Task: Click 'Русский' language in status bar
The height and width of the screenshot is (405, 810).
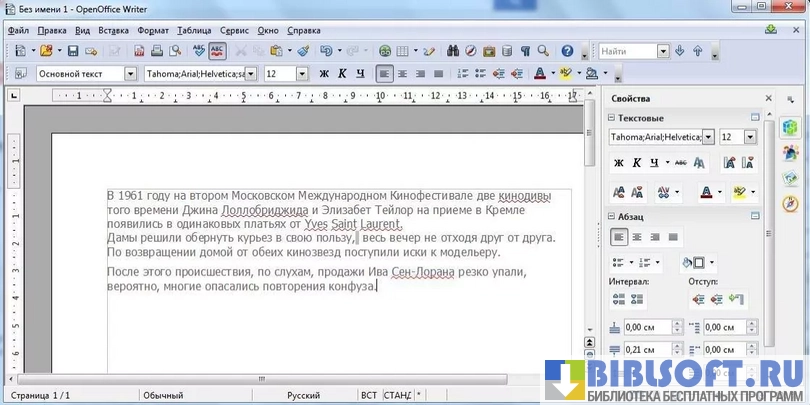Action: point(303,396)
